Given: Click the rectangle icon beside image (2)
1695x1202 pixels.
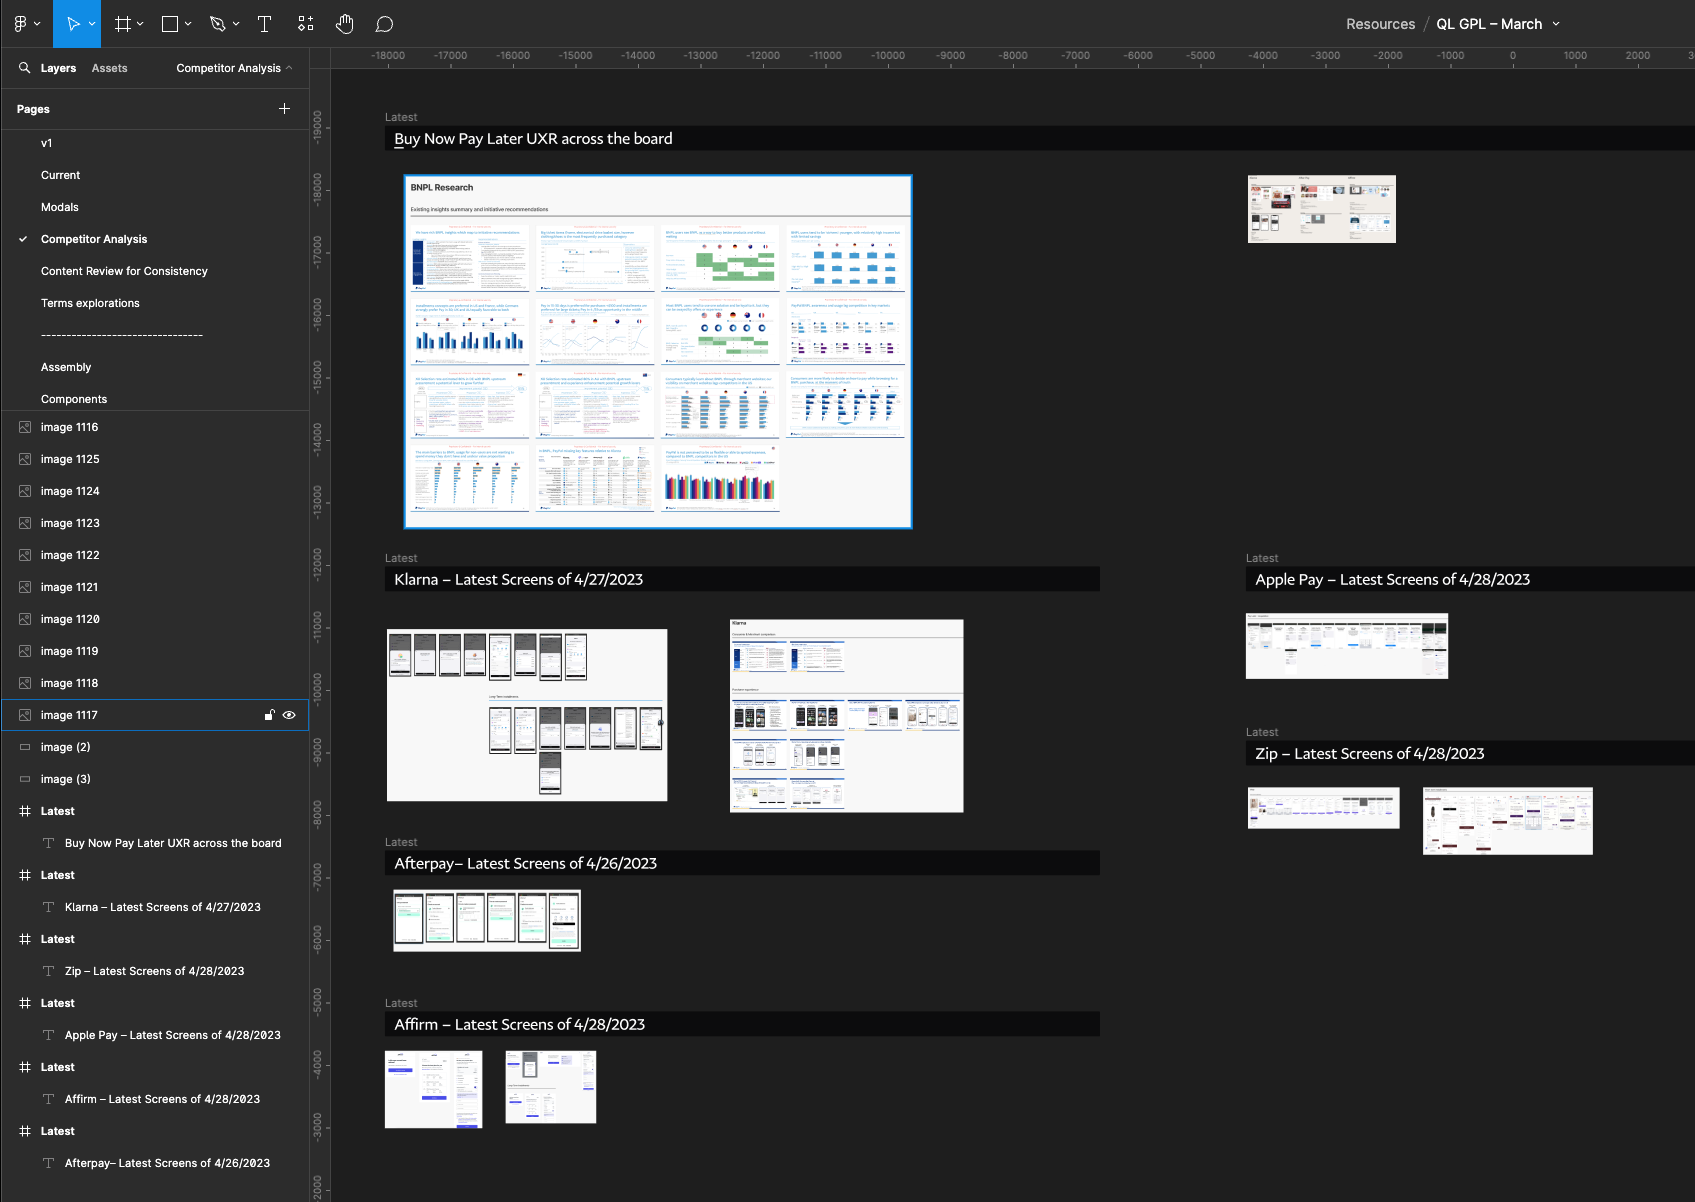Looking at the screenshot, I should (25, 747).
